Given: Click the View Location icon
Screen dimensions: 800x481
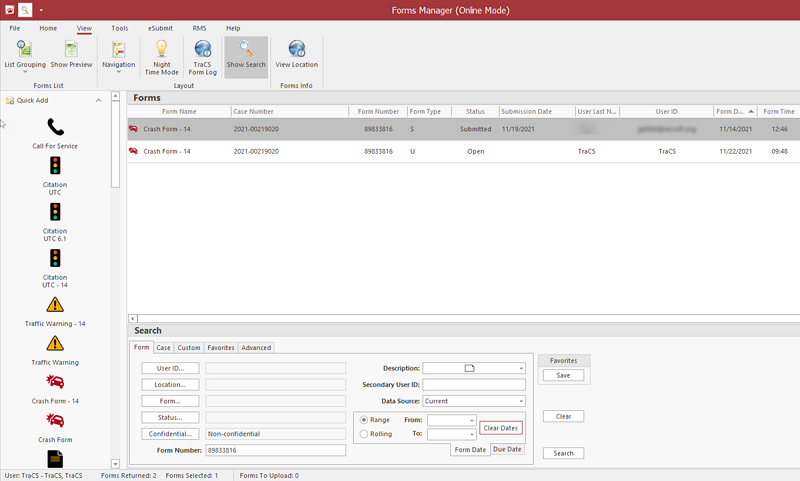Looking at the screenshot, I should (x=297, y=55).
